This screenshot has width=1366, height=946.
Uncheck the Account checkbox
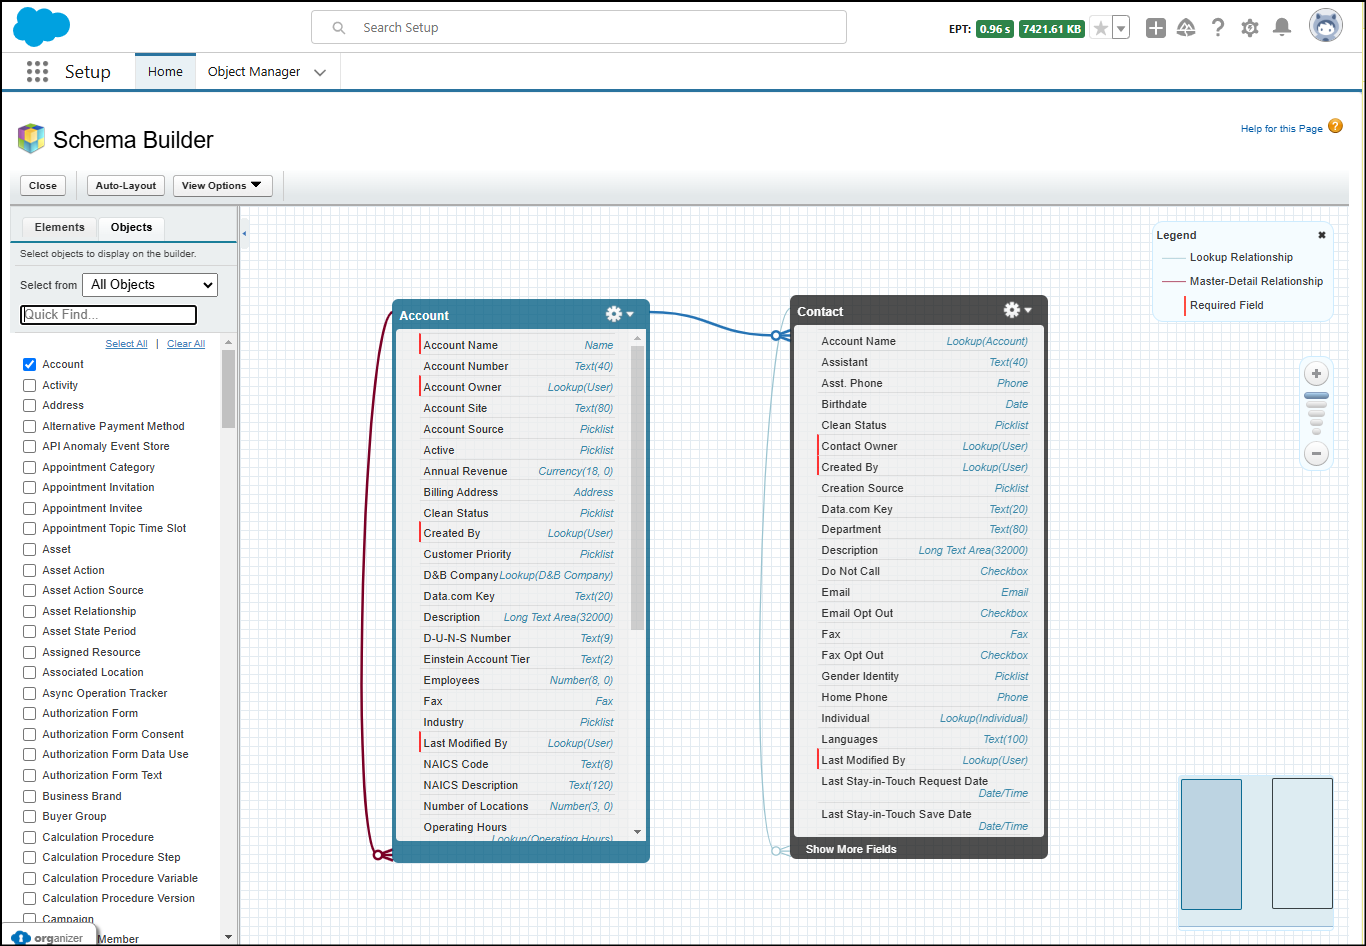point(30,364)
